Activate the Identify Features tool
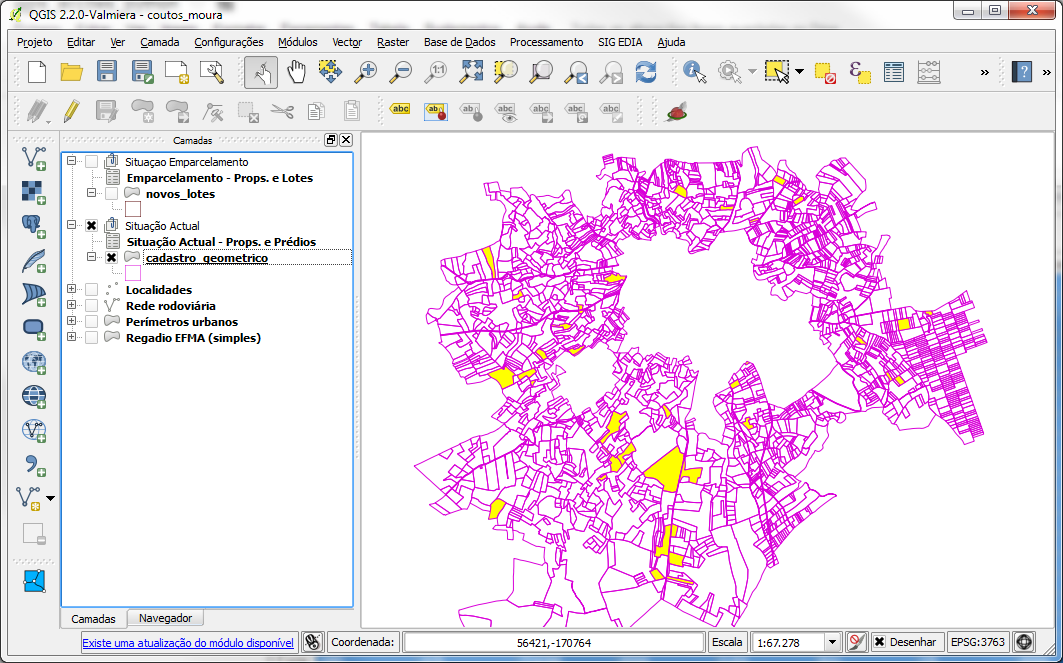The width and height of the screenshot is (1063, 663). pyautogui.click(x=694, y=72)
